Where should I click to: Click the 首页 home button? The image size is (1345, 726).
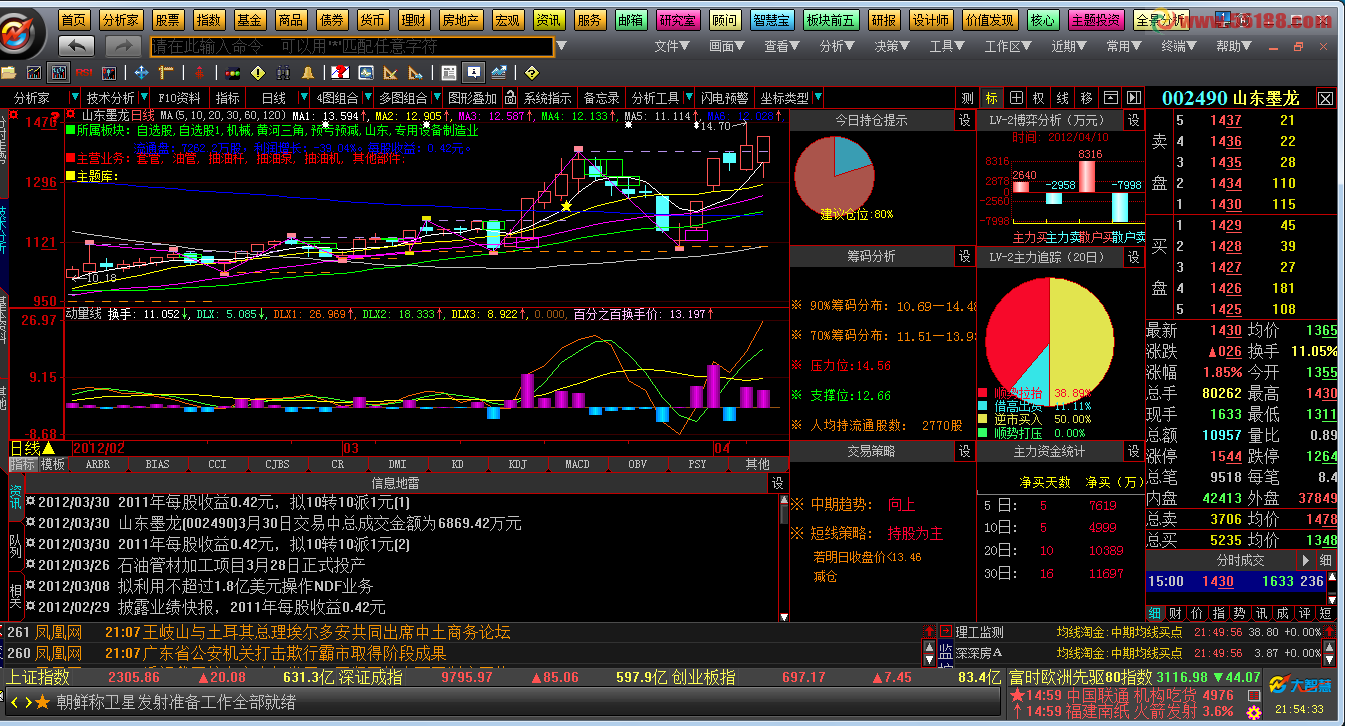tap(74, 20)
